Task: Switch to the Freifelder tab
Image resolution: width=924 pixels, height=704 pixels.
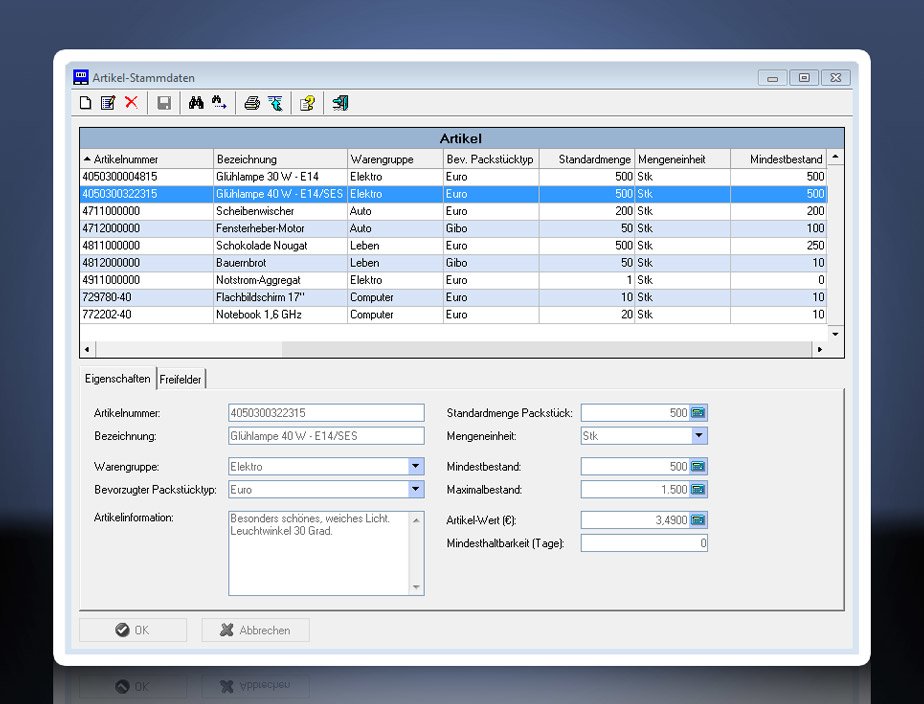Action: [181, 380]
